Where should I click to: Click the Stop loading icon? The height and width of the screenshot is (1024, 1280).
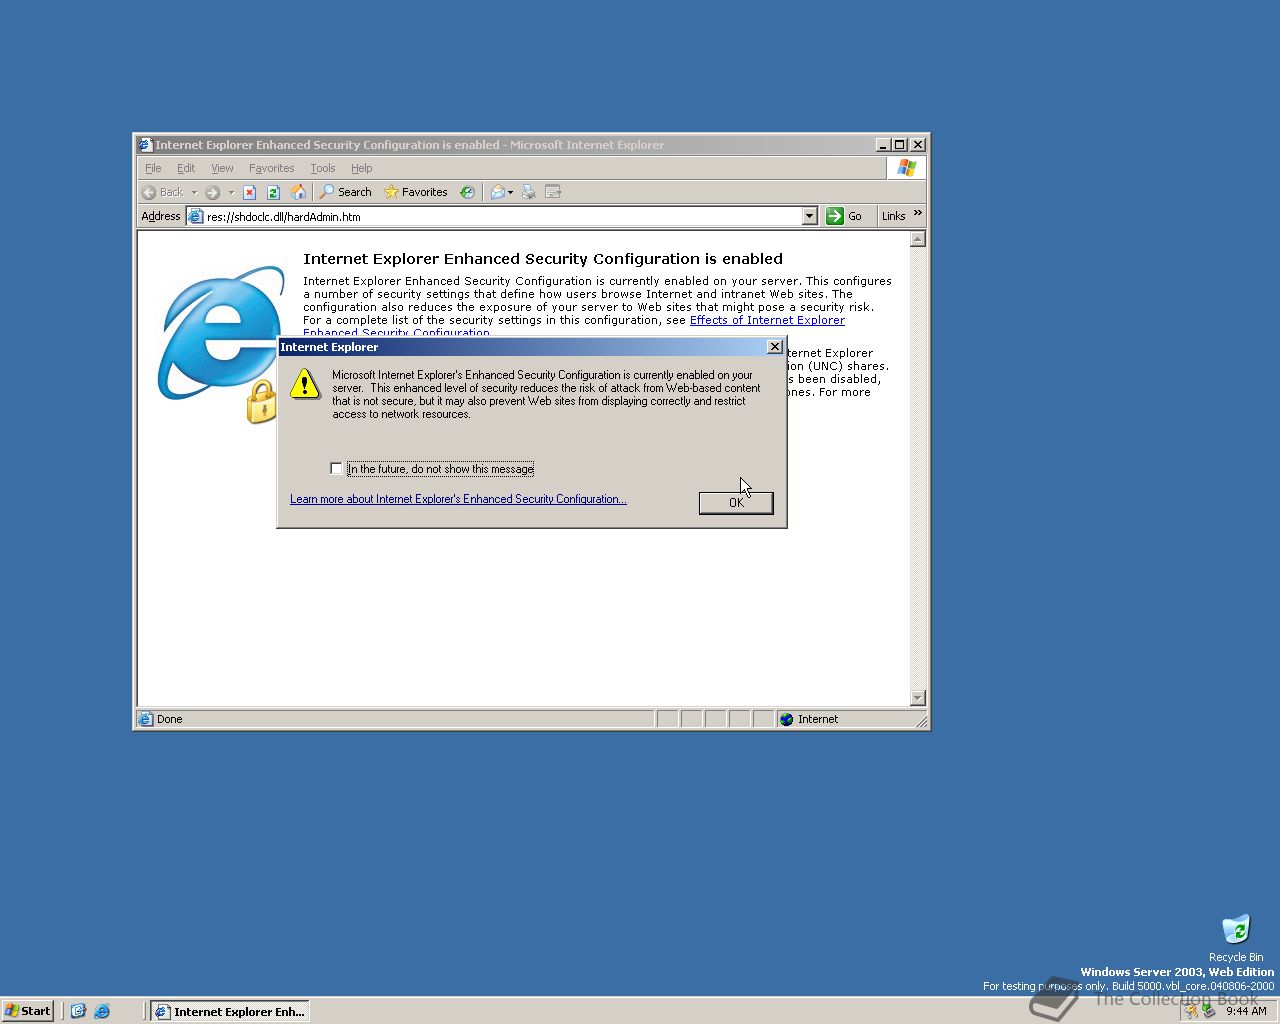coord(250,192)
